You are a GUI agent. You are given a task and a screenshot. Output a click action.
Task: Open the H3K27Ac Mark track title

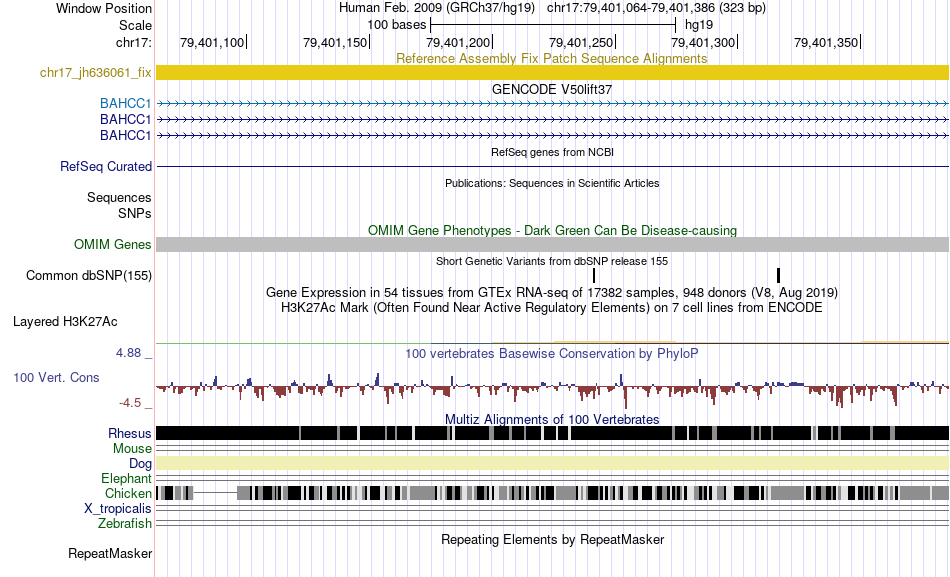click(x=551, y=307)
